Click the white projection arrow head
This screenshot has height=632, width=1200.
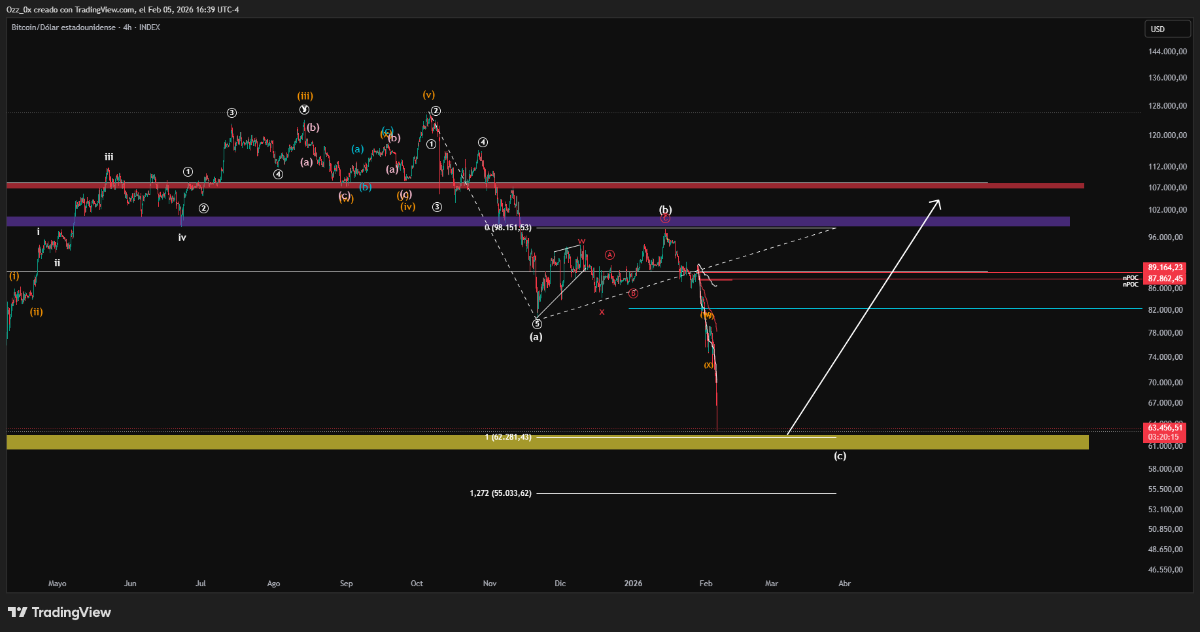[x=937, y=204]
